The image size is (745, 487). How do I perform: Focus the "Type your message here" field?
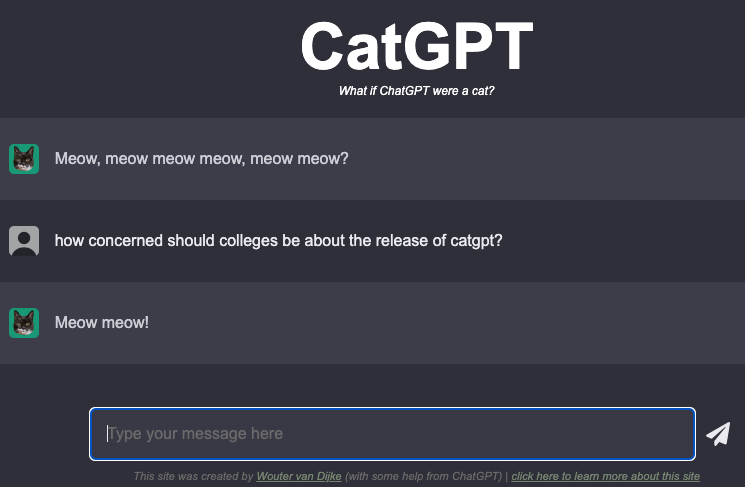coord(392,434)
